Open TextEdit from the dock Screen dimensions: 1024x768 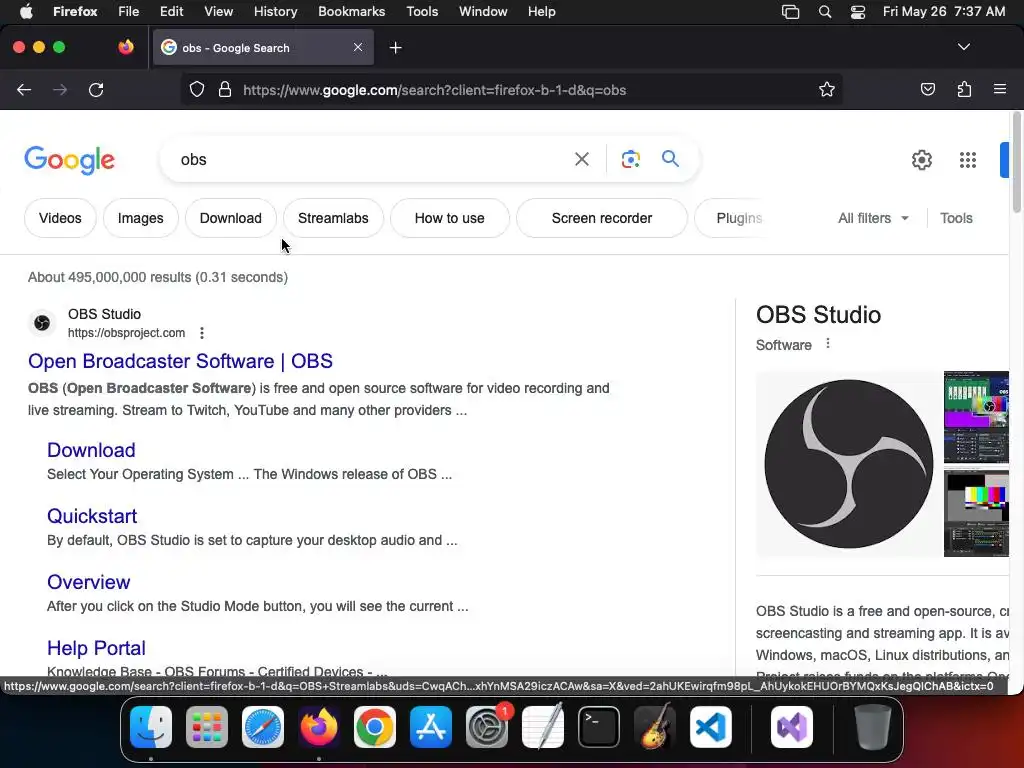point(543,727)
